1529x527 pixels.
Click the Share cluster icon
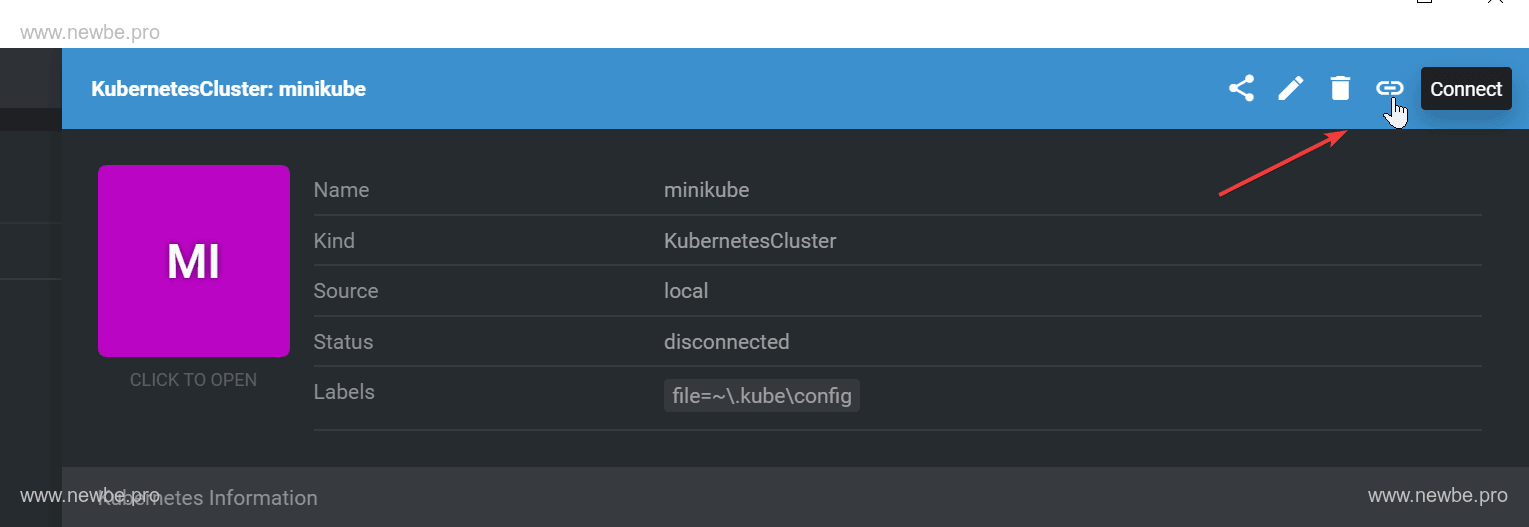(1241, 89)
